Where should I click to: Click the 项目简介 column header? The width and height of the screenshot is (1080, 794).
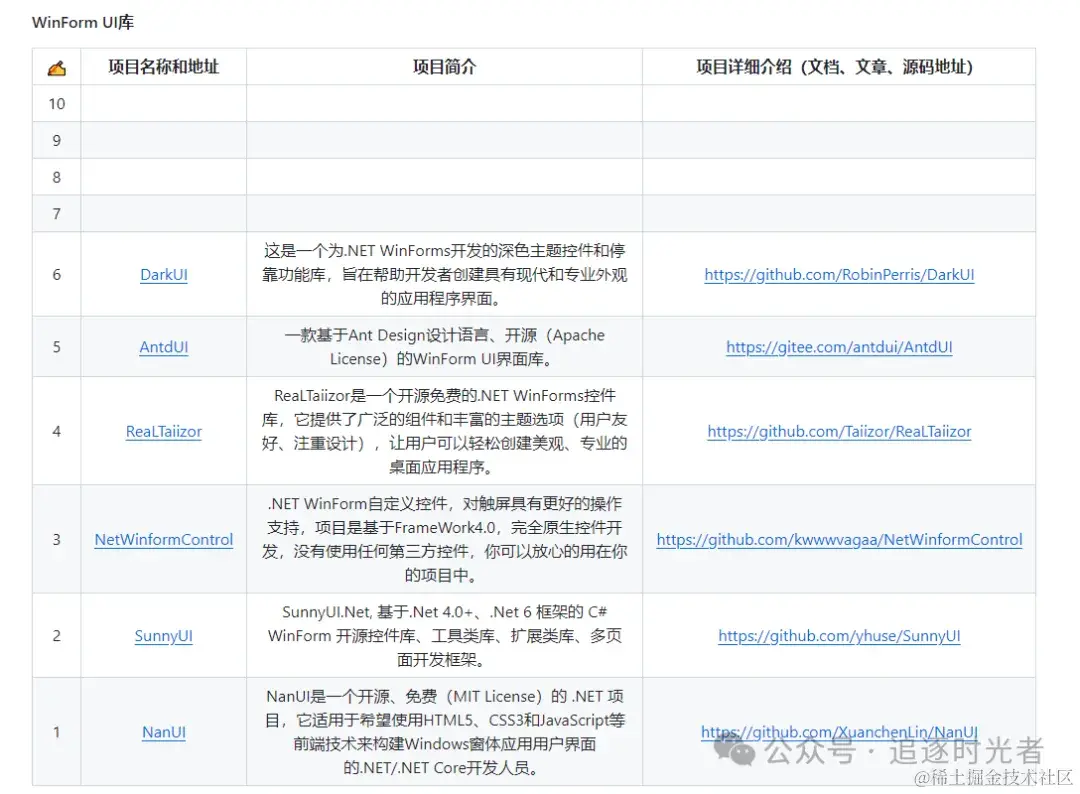point(444,67)
